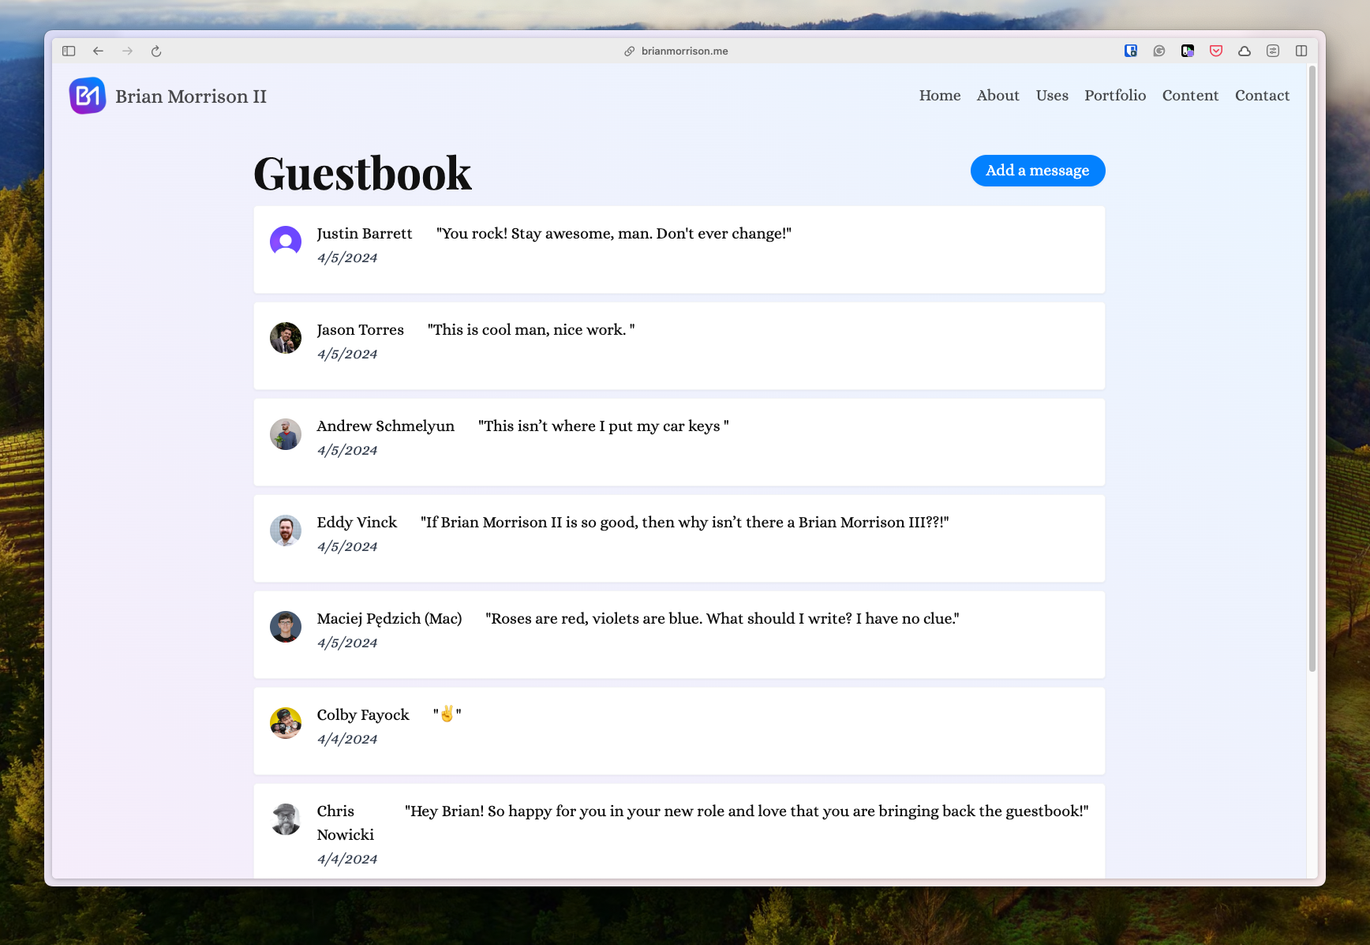
Task: Open the black extension icon with purple dot
Action: pyautogui.click(x=1187, y=51)
